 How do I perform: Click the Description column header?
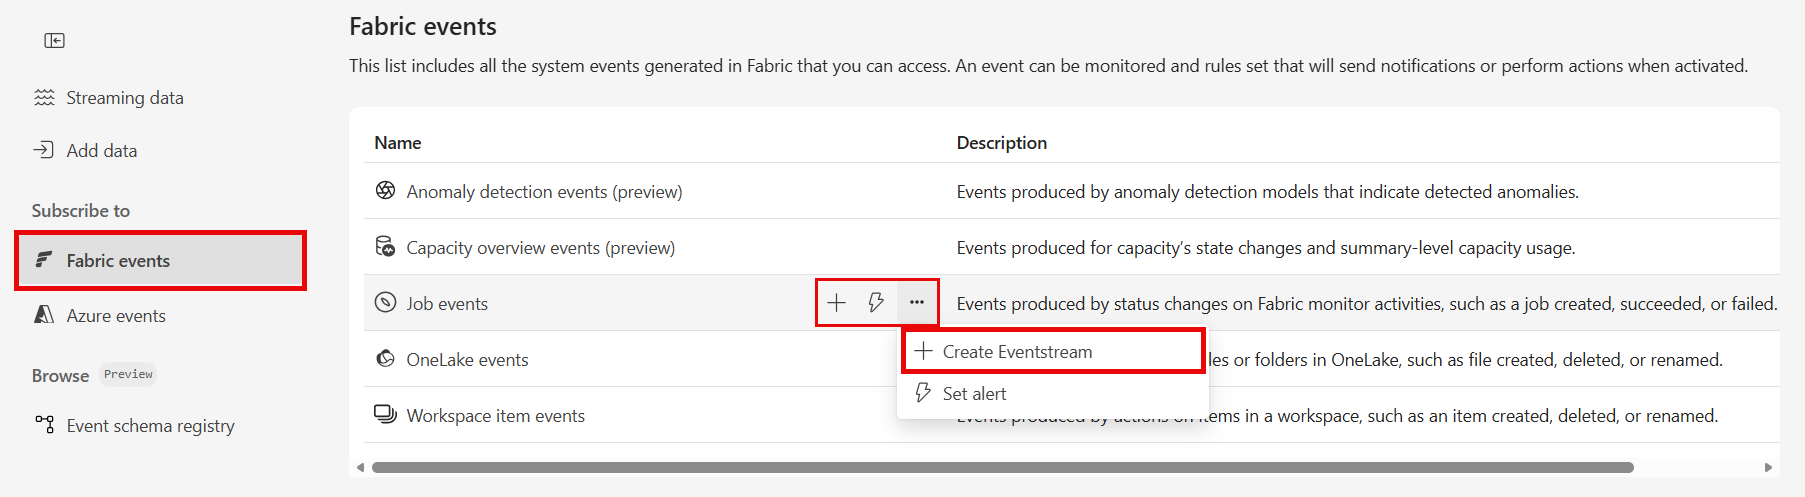point(1001,143)
